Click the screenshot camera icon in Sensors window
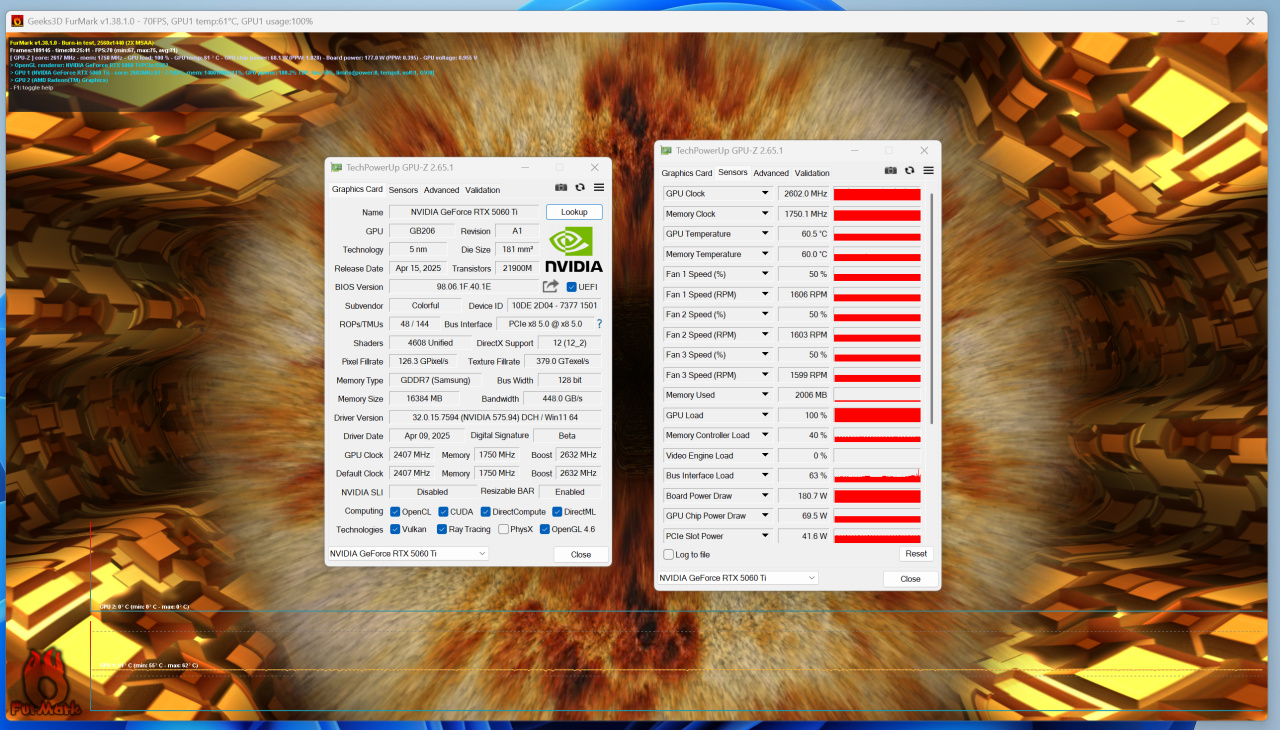The image size is (1280, 730). point(891,170)
